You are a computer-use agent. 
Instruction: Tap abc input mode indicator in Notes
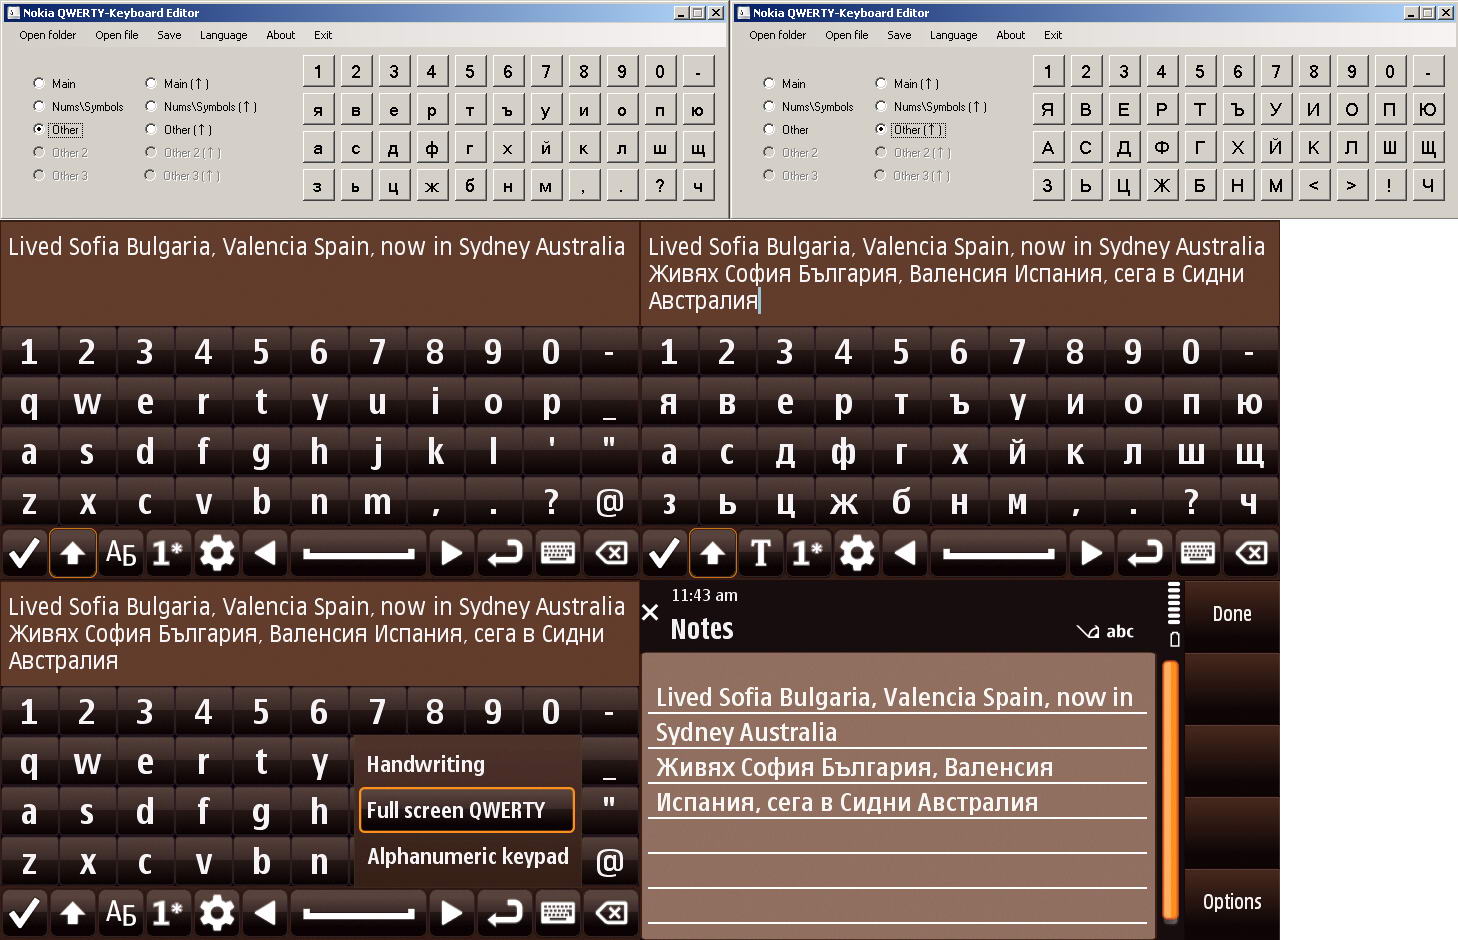tap(1120, 631)
